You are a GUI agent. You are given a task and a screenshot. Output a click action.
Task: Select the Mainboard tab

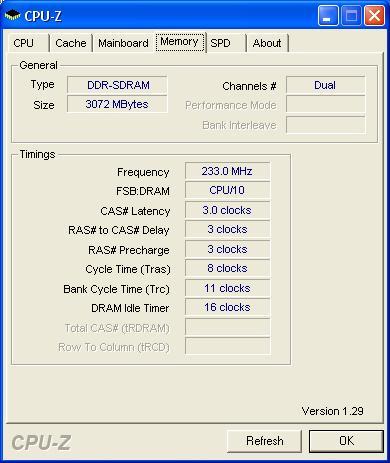(123, 43)
